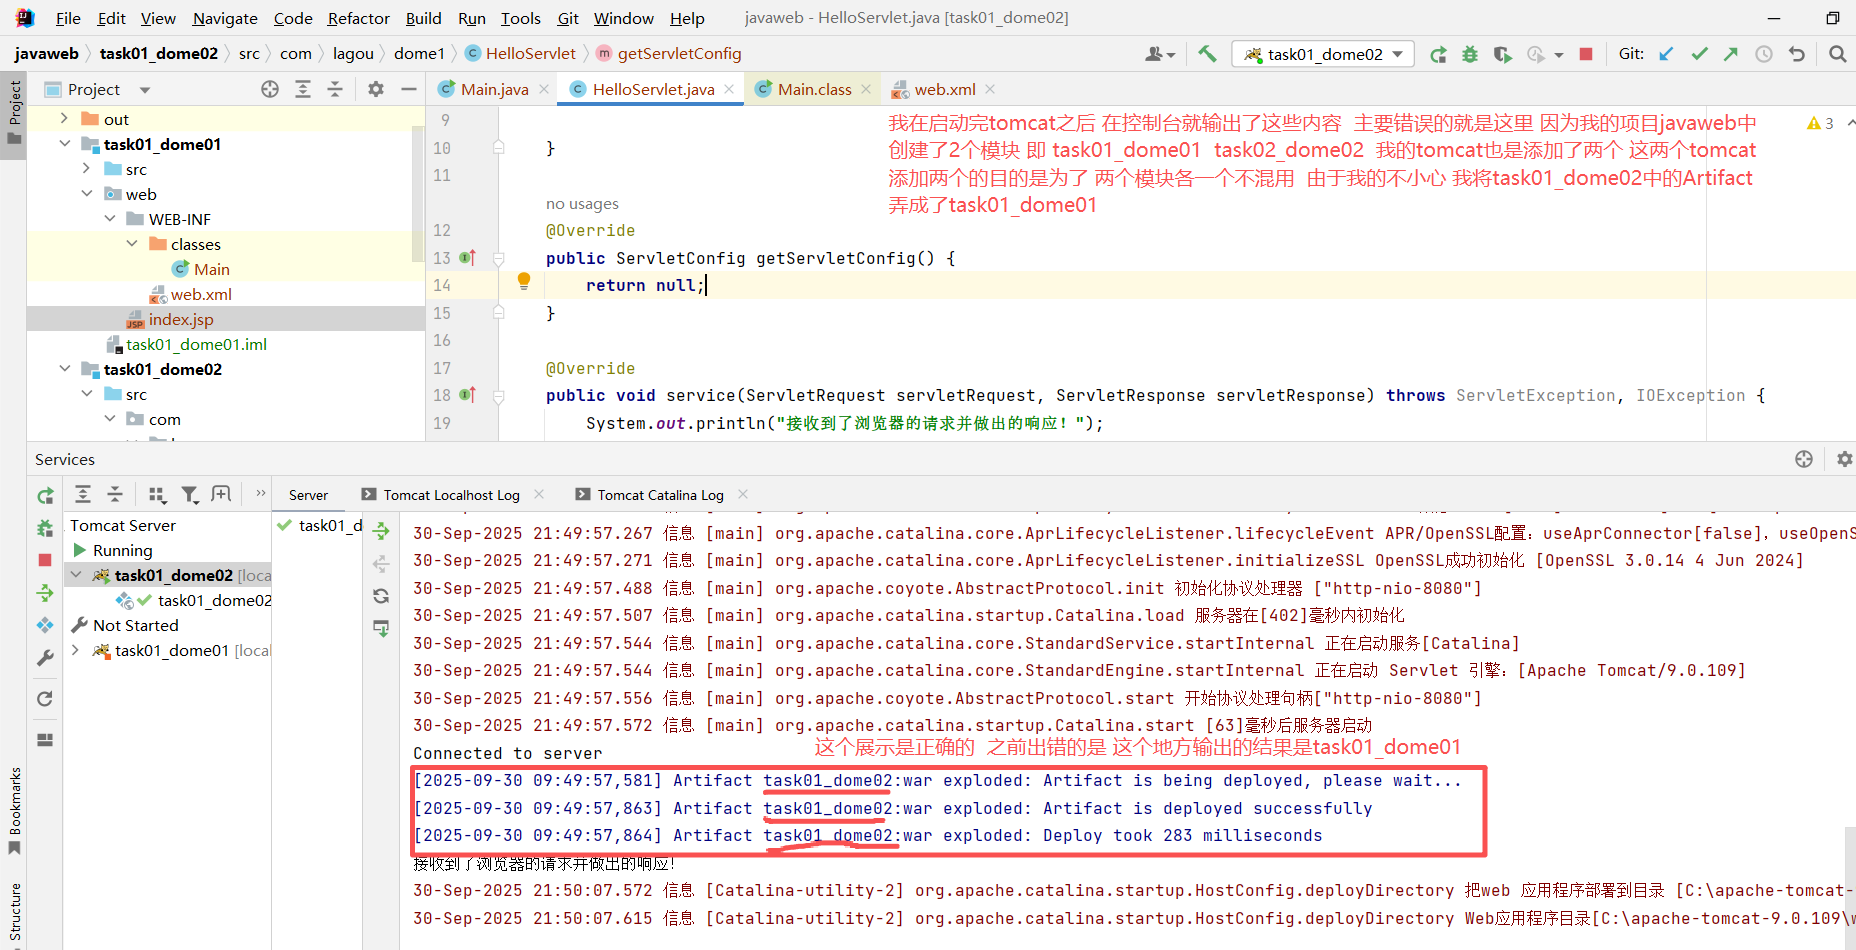Open the Structure side tool window
Viewport: 1856px width, 950px height.
coord(14,913)
